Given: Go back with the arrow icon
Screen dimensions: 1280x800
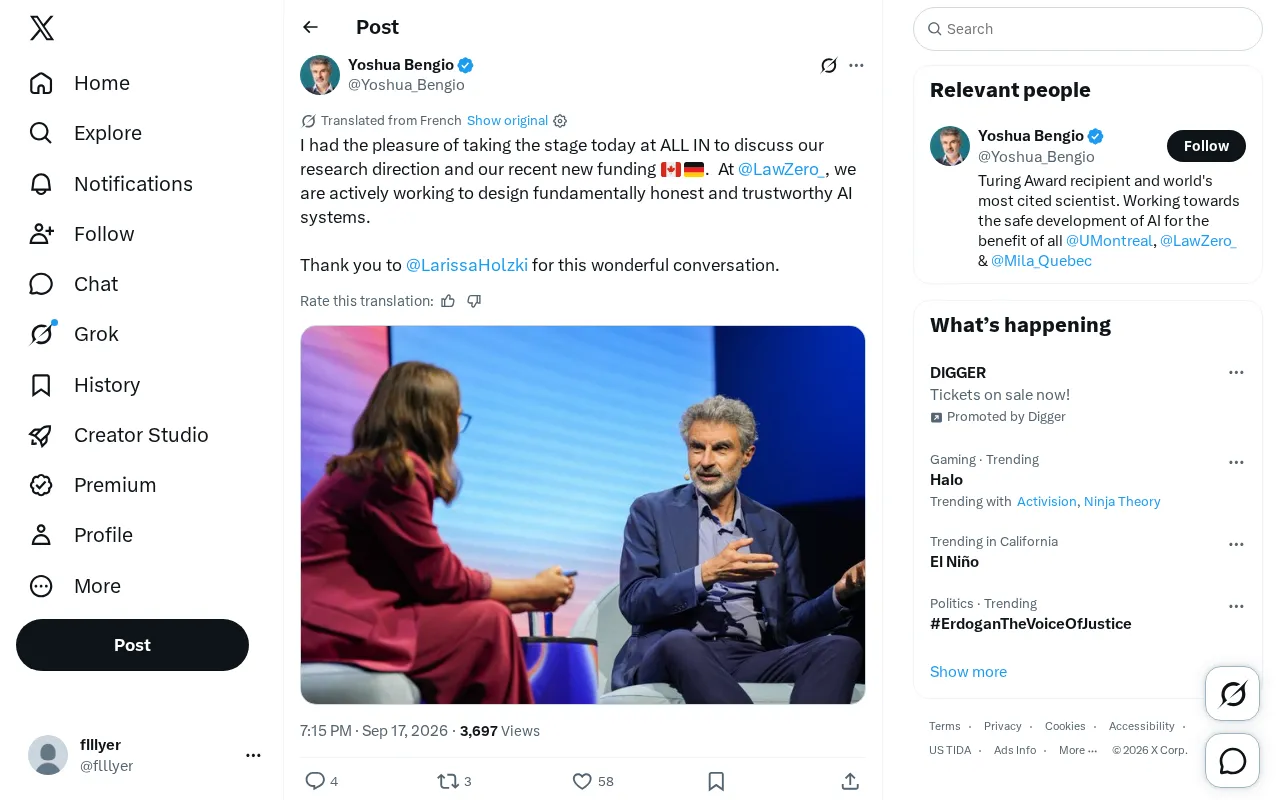Looking at the screenshot, I should [x=311, y=27].
